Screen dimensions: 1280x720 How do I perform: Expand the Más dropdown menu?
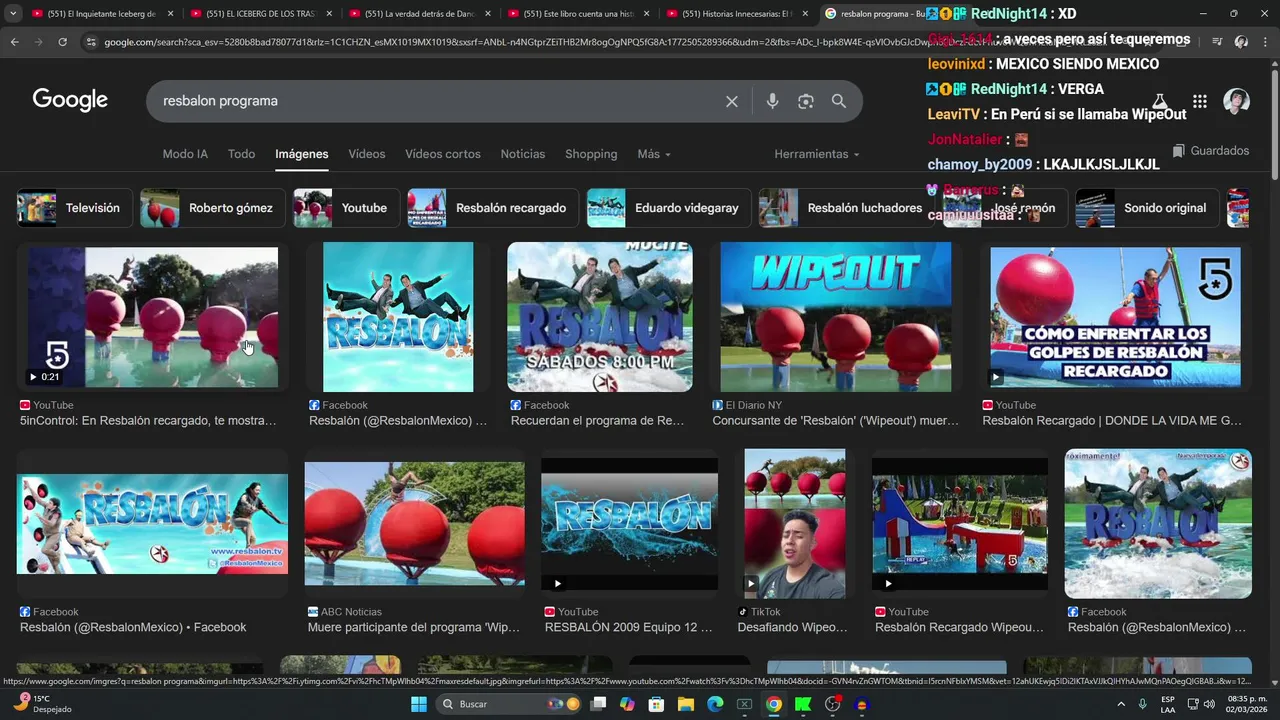[x=654, y=154]
